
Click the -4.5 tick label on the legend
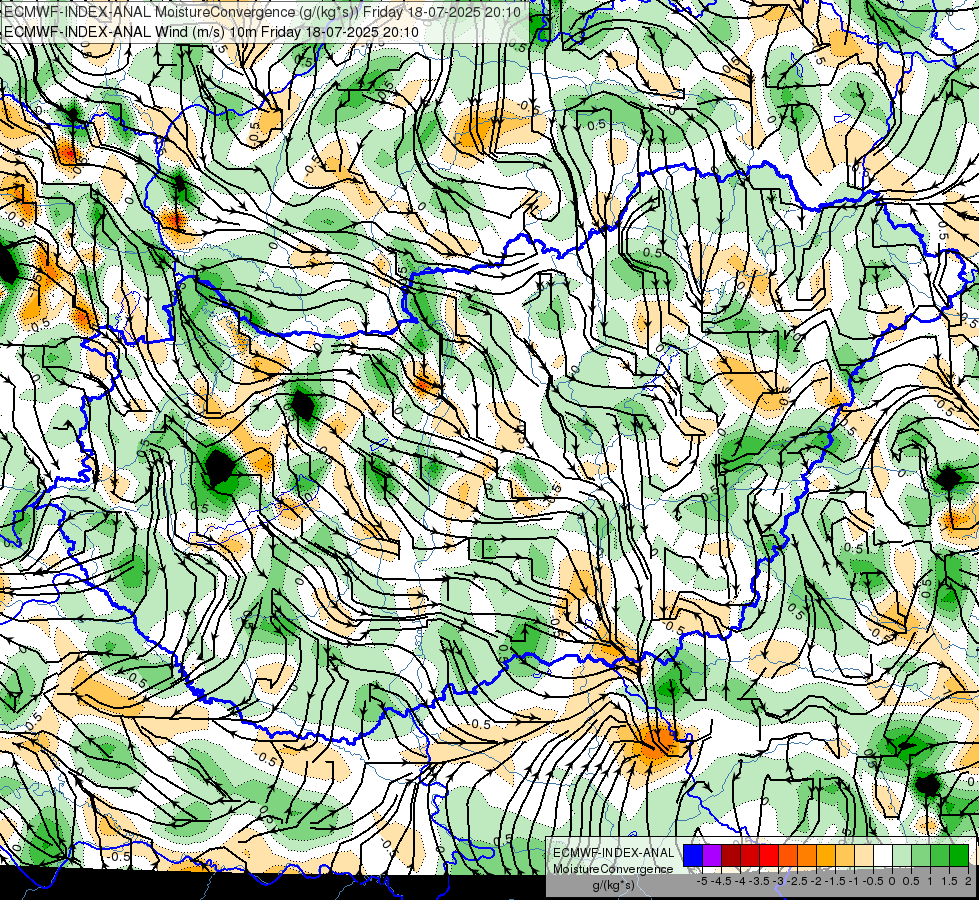click(x=722, y=881)
